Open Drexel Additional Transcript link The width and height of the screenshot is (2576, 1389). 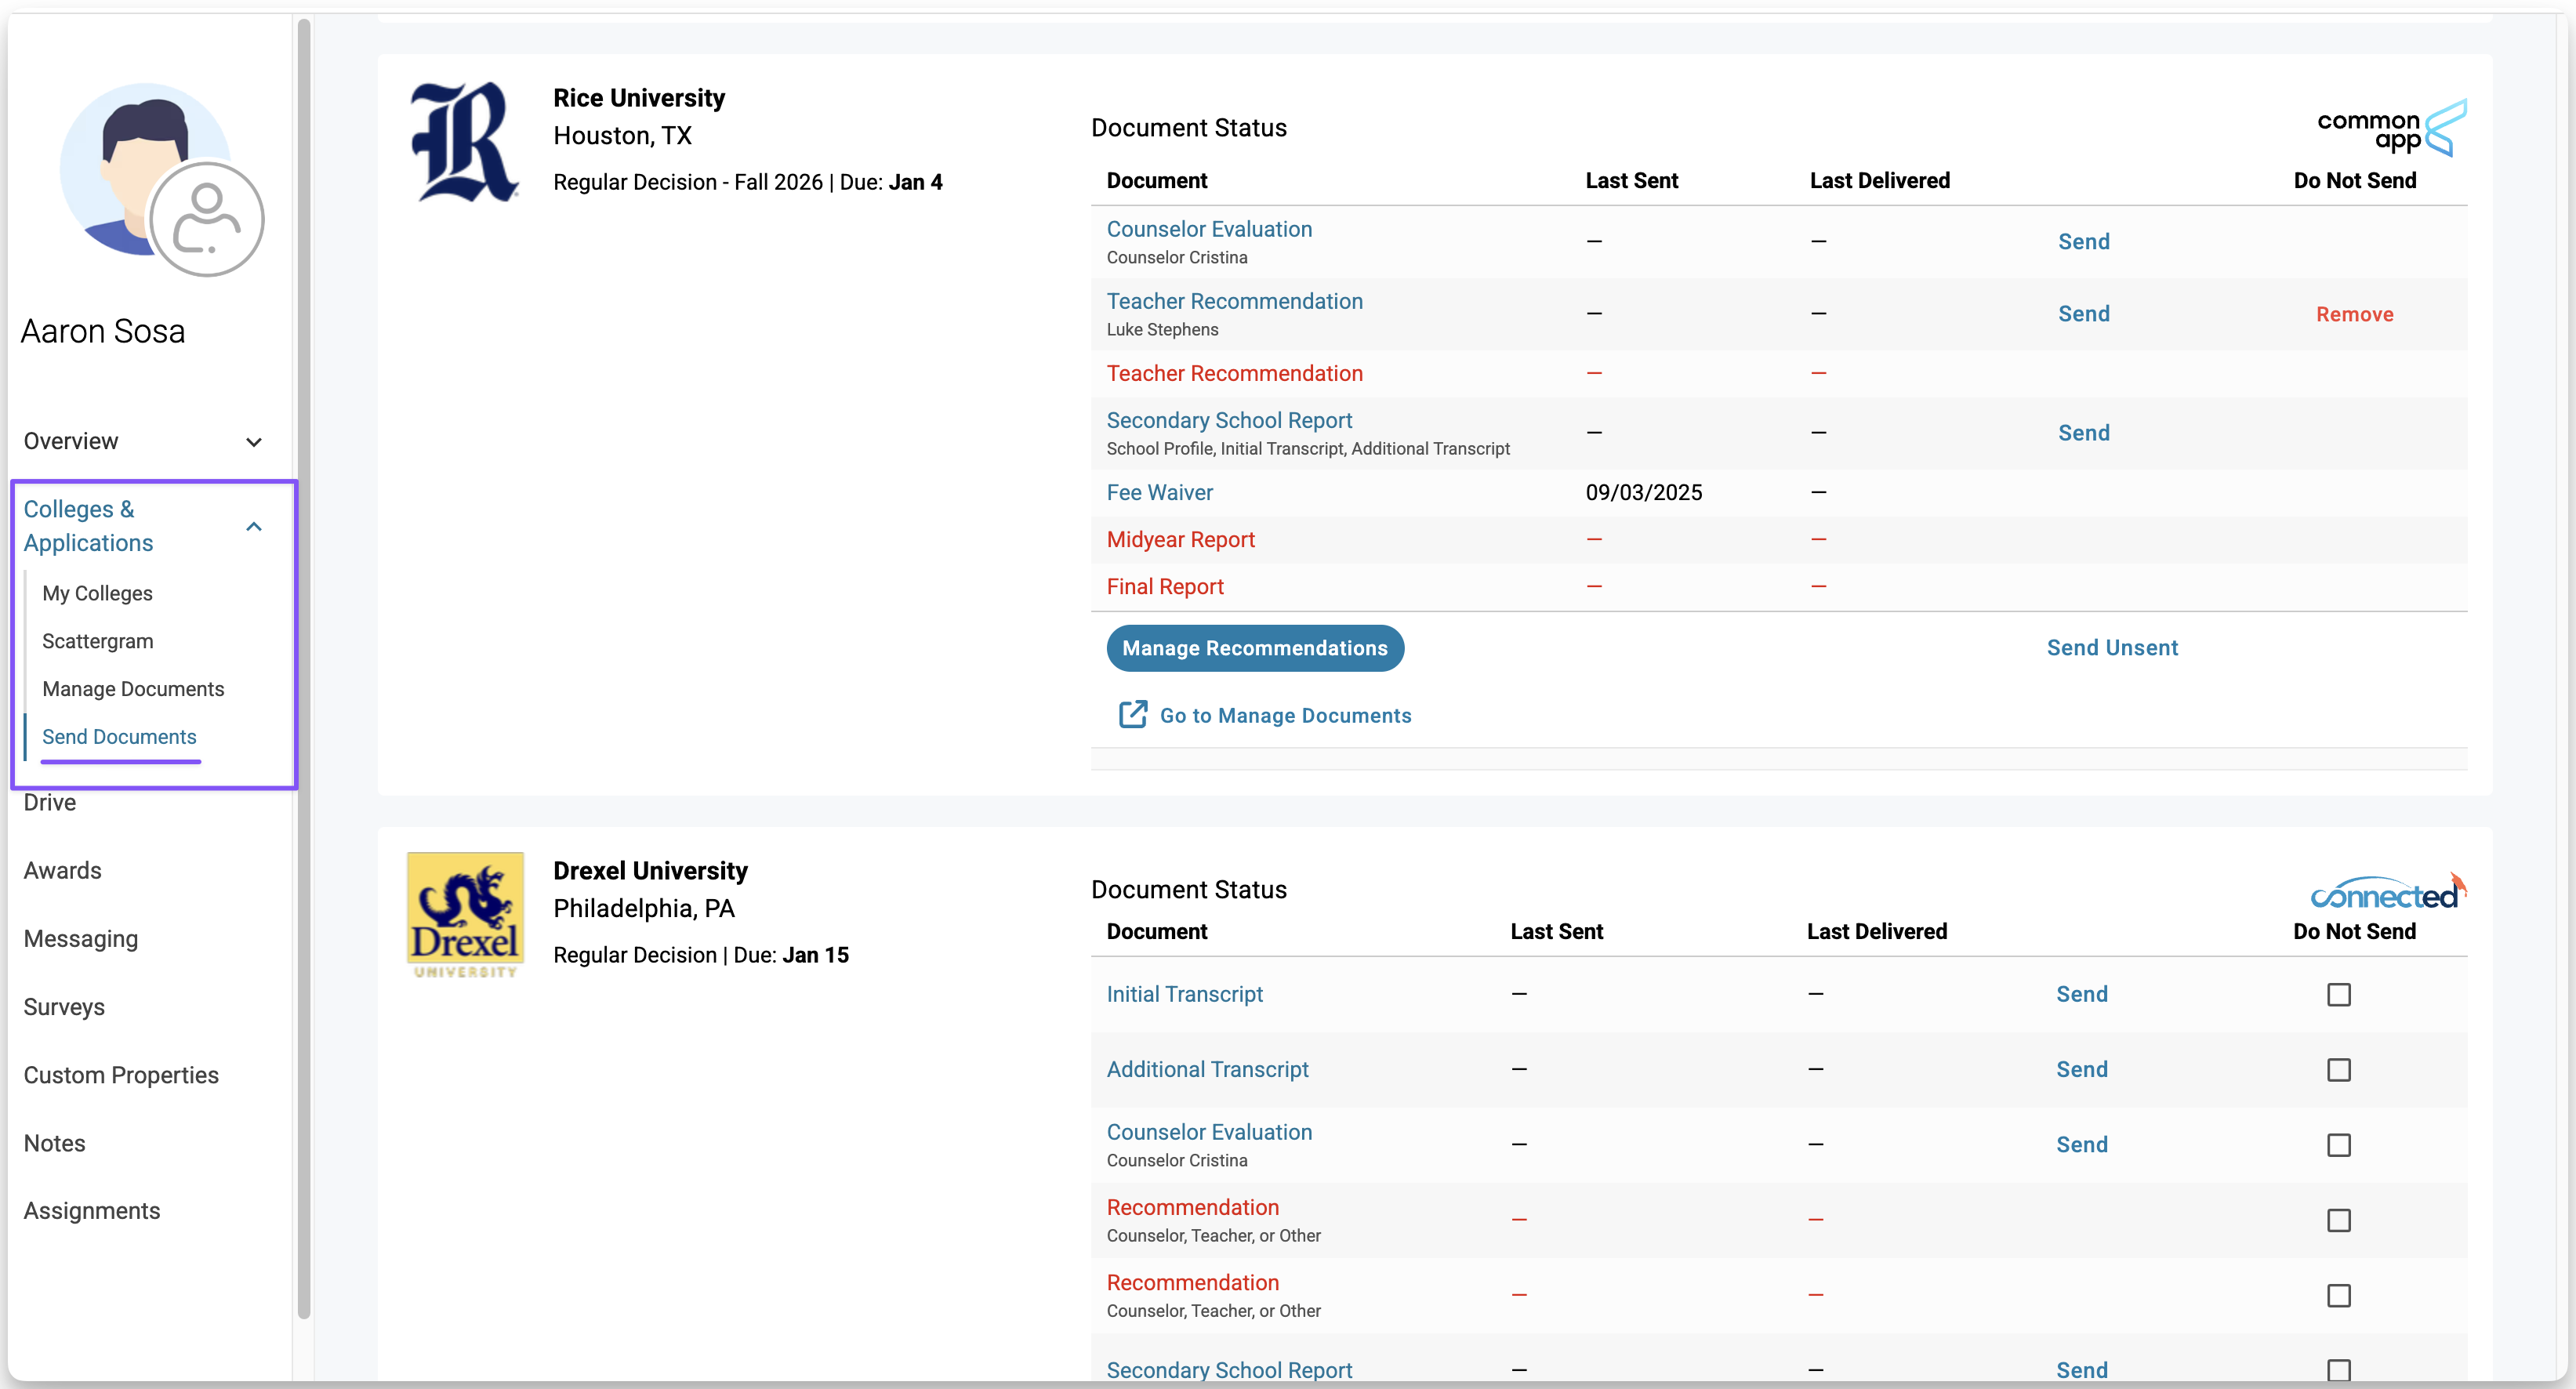click(x=1207, y=1069)
